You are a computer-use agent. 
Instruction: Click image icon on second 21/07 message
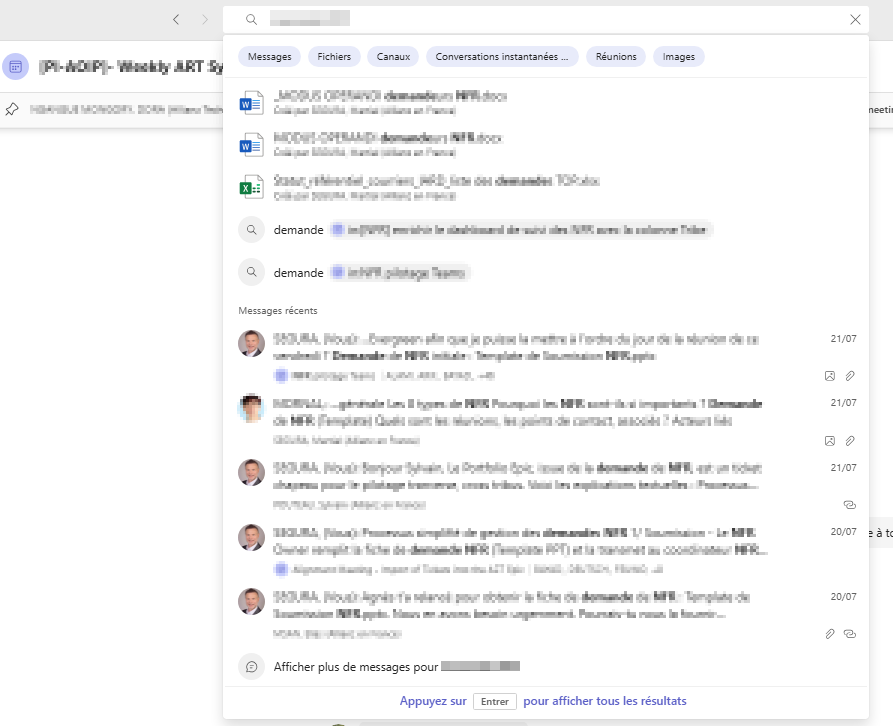click(x=830, y=441)
